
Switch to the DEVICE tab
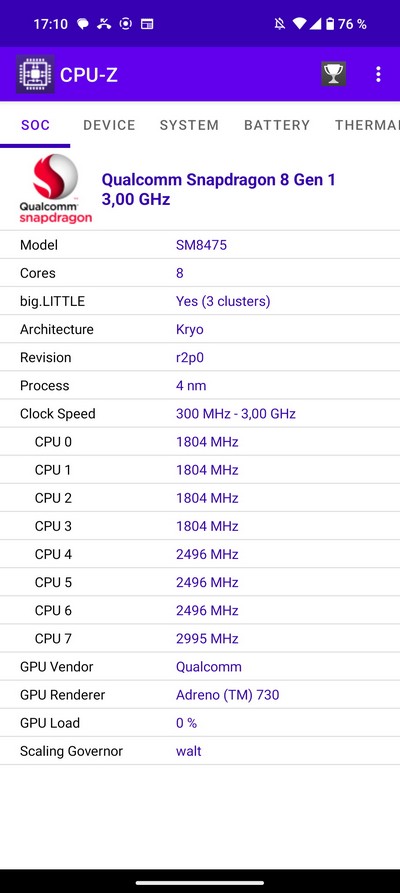click(109, 125)
